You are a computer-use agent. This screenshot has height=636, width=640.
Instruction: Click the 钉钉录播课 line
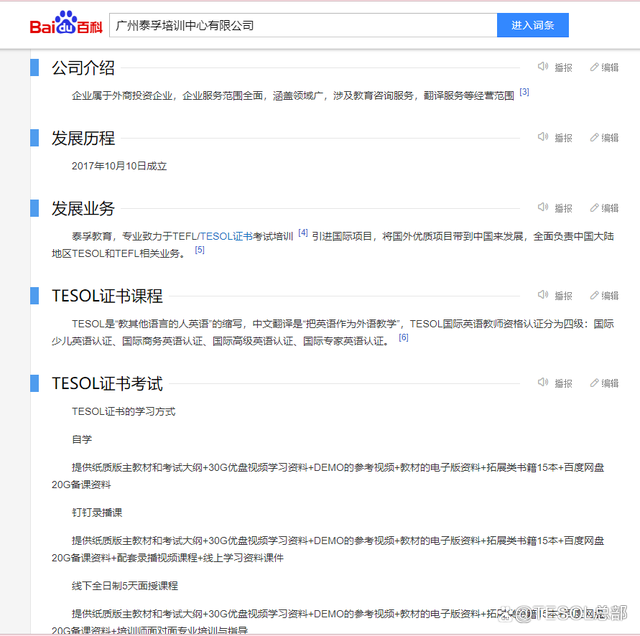97,513
